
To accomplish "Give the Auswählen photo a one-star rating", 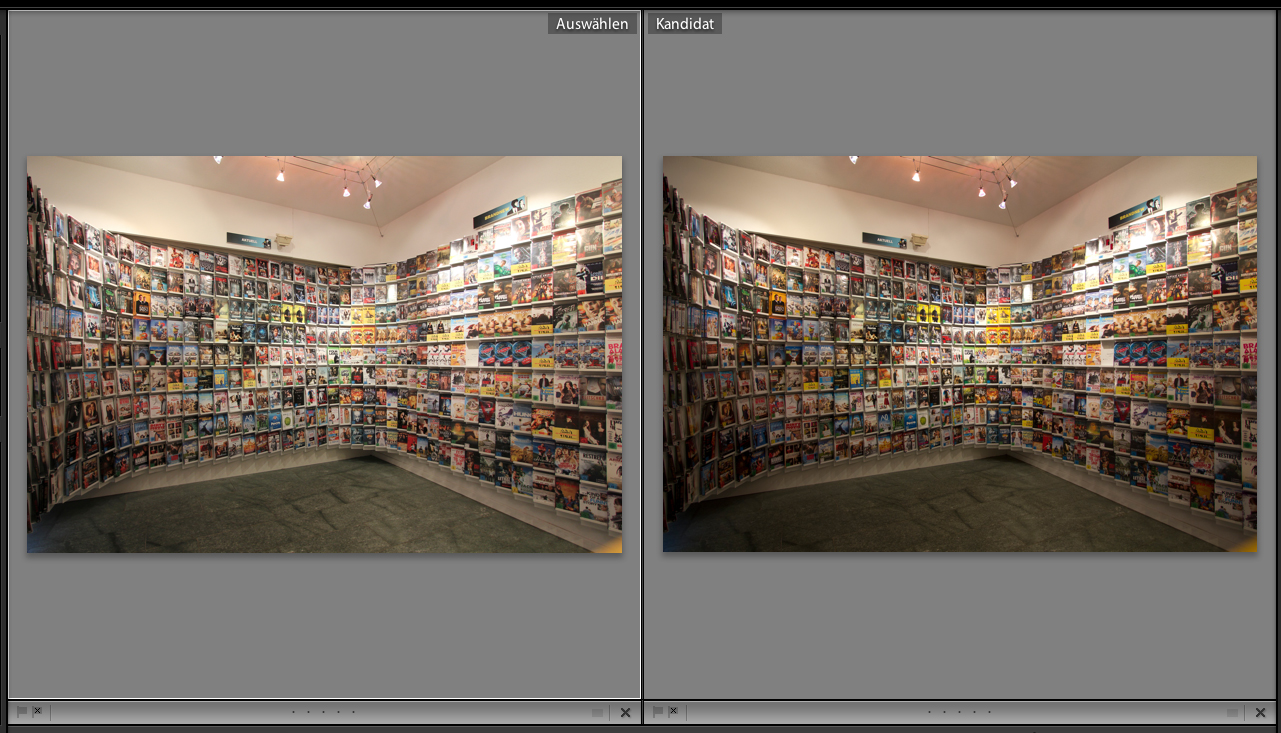I will 293,713.
